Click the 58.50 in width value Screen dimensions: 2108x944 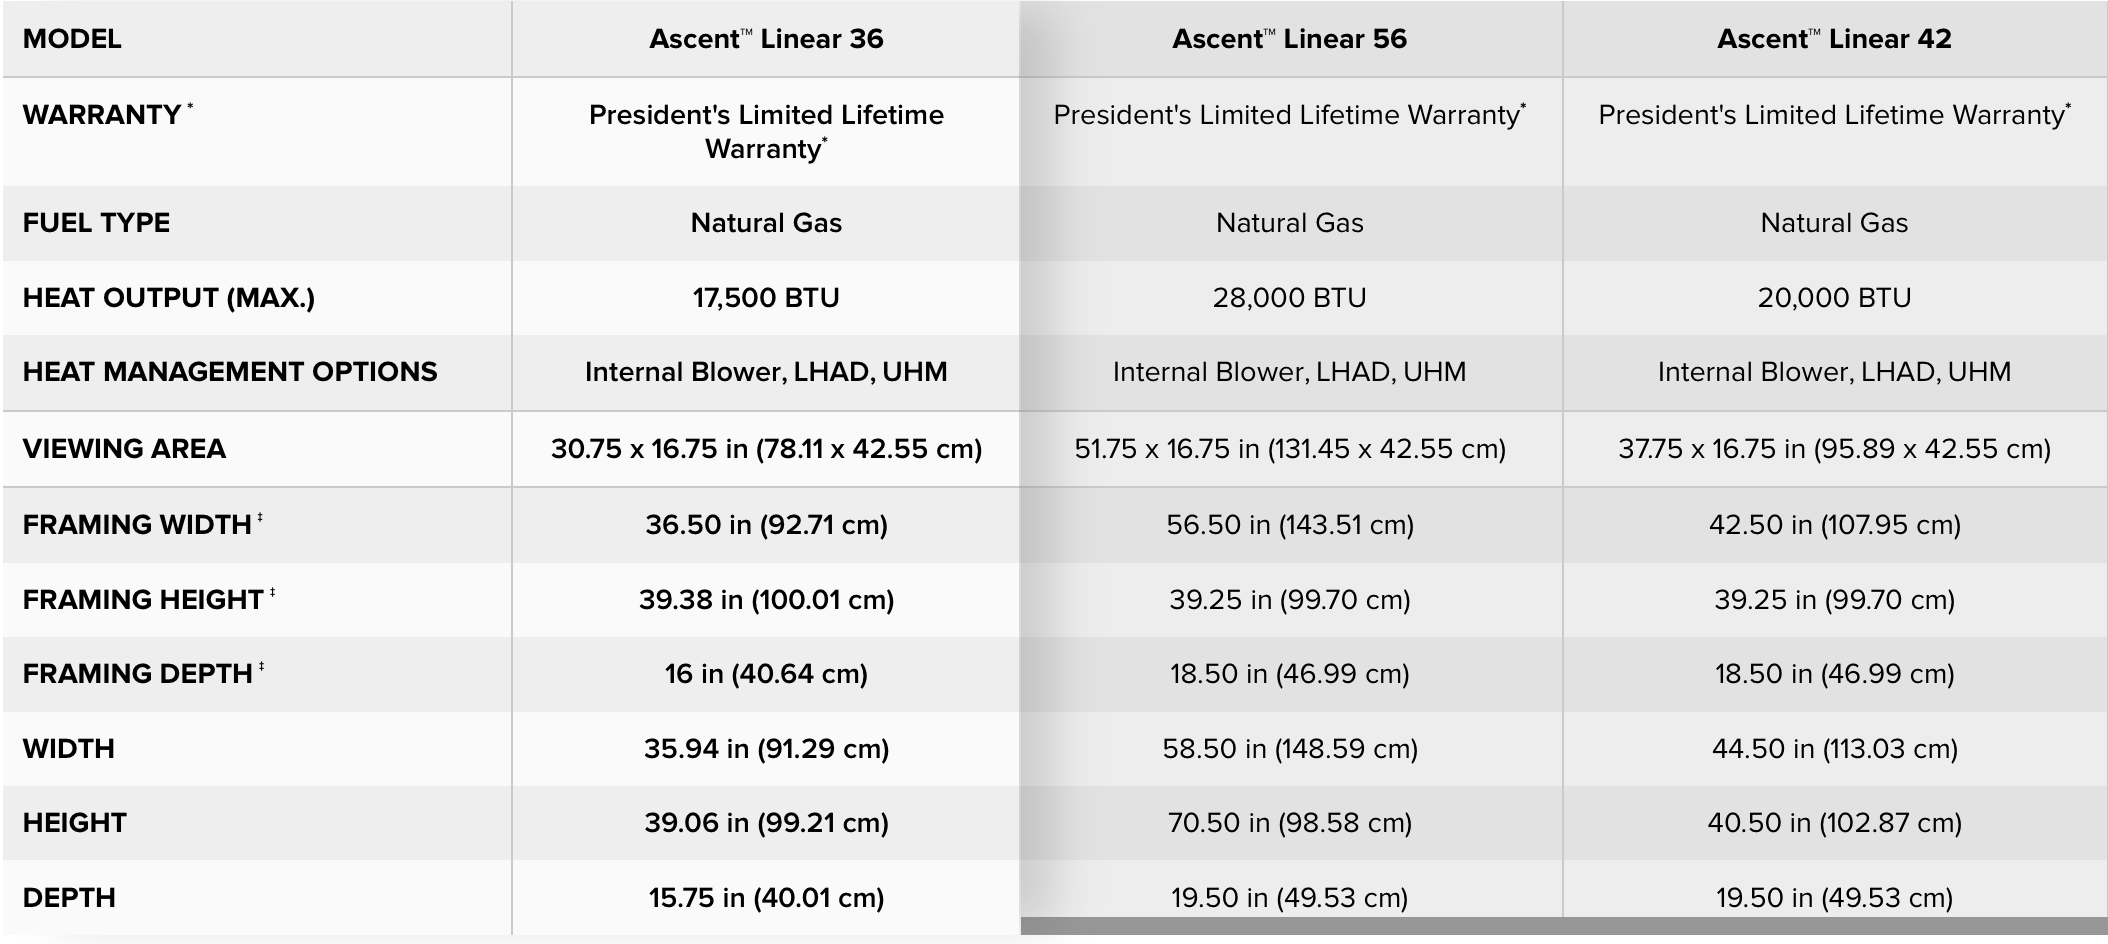click(1289, 748)
